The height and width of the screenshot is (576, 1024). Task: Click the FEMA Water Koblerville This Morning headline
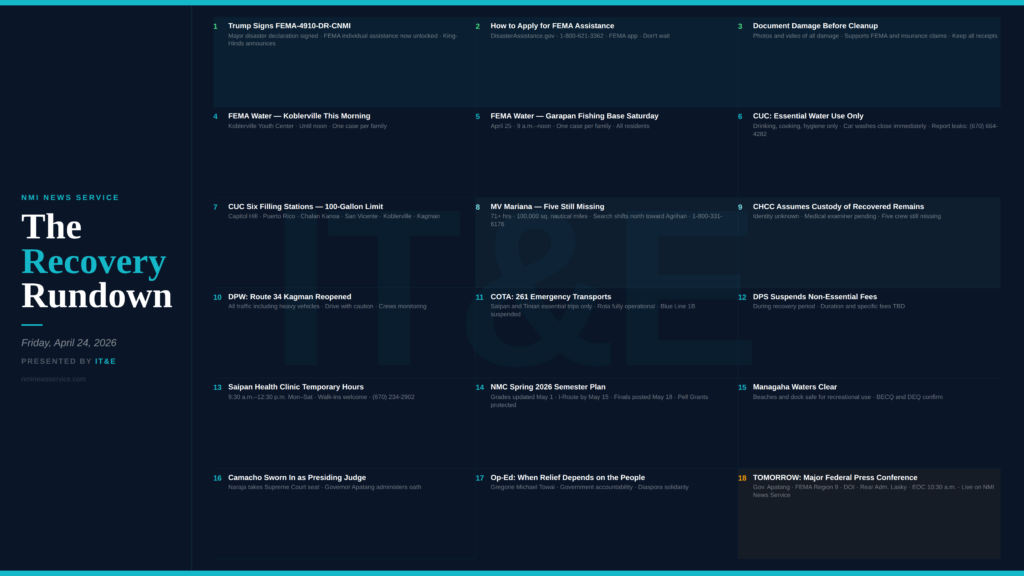[299, 116]
